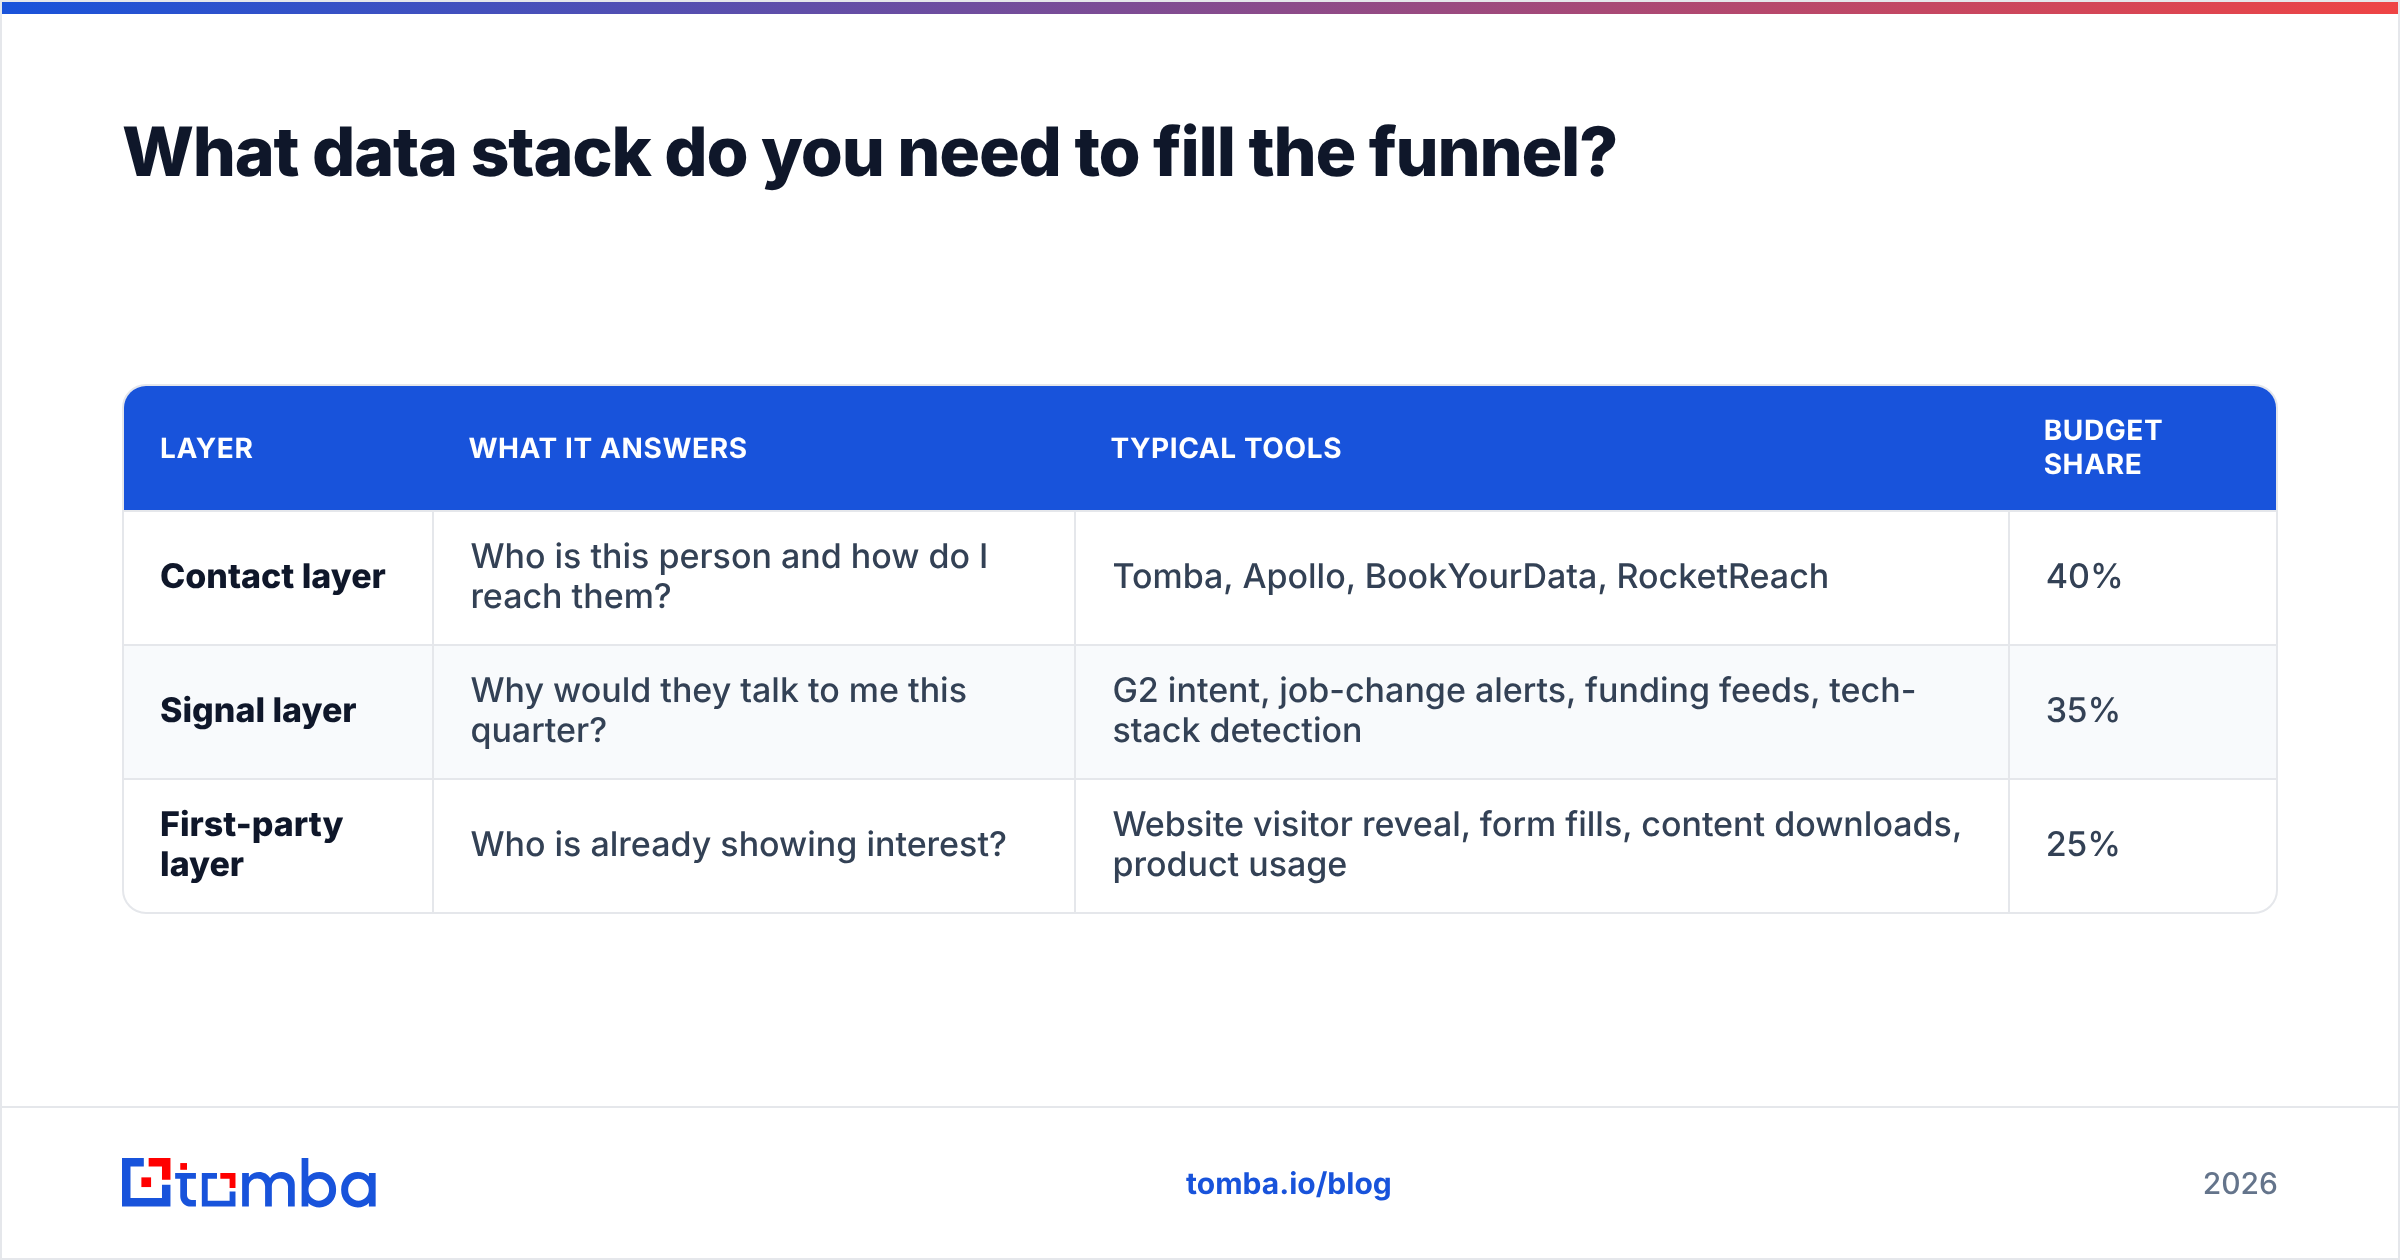Click the 2026 year label
Viewport: 2400px width, 1260px height.
[x=2240, y=1184]
